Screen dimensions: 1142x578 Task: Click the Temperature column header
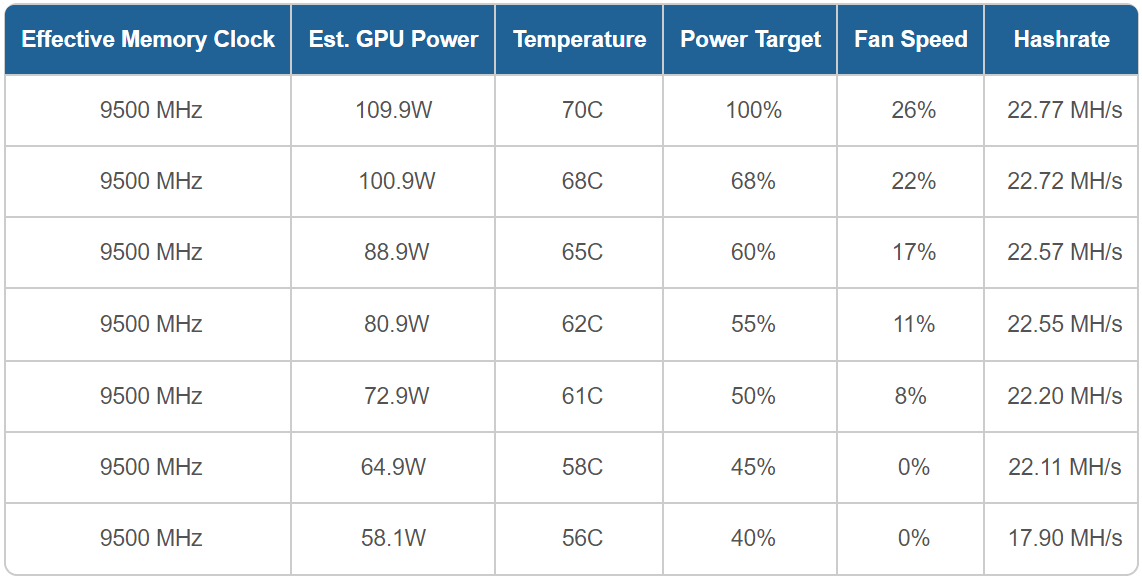[579, 39]
